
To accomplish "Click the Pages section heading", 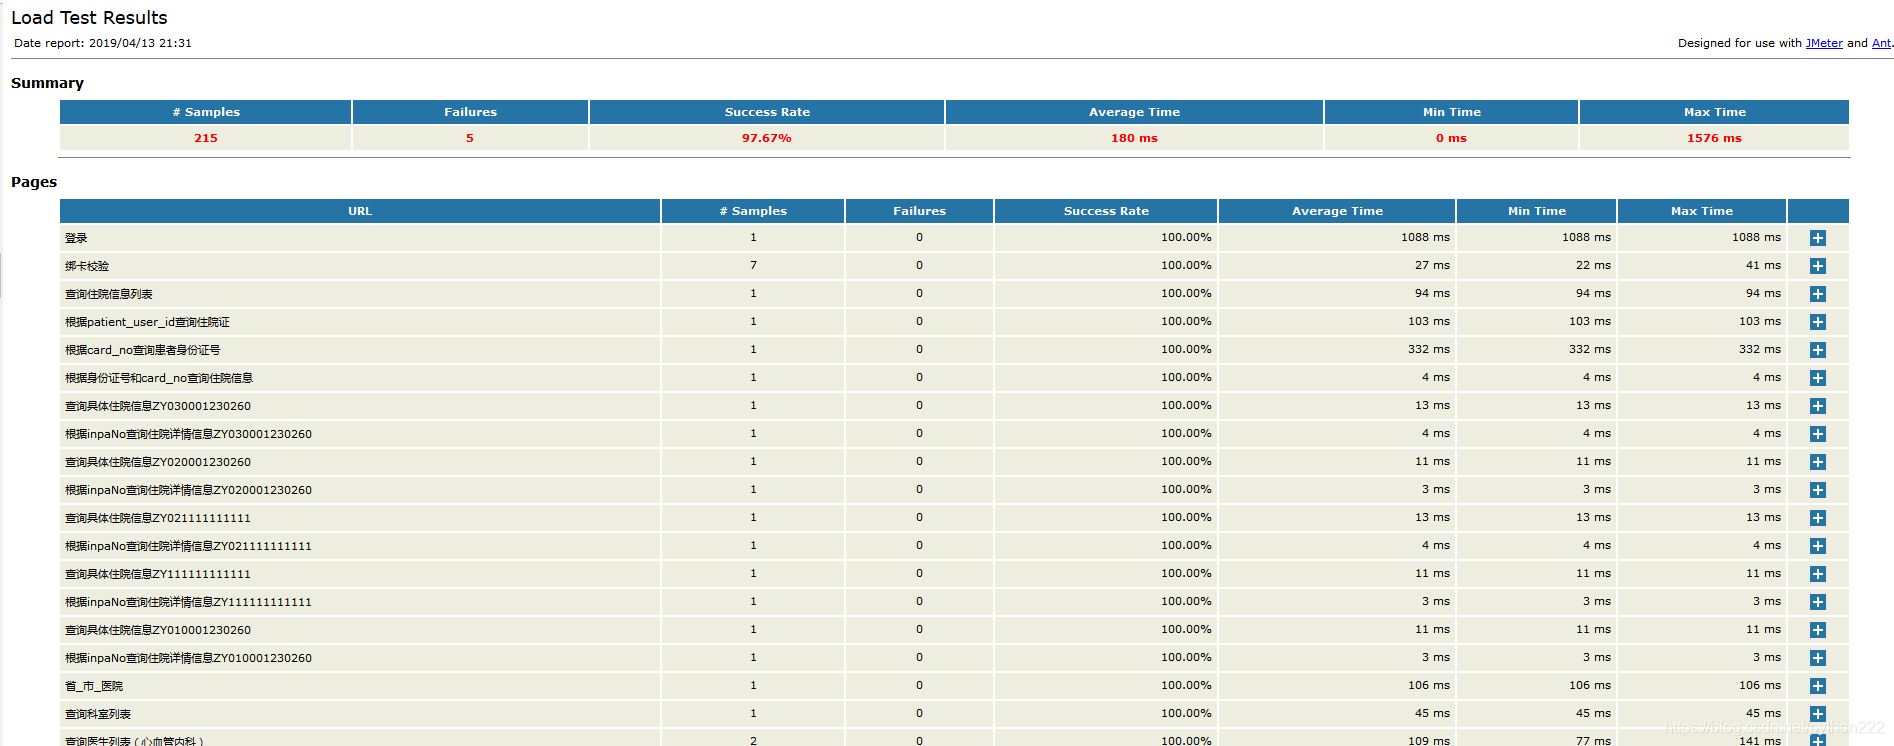I will [x=34, y=182].
